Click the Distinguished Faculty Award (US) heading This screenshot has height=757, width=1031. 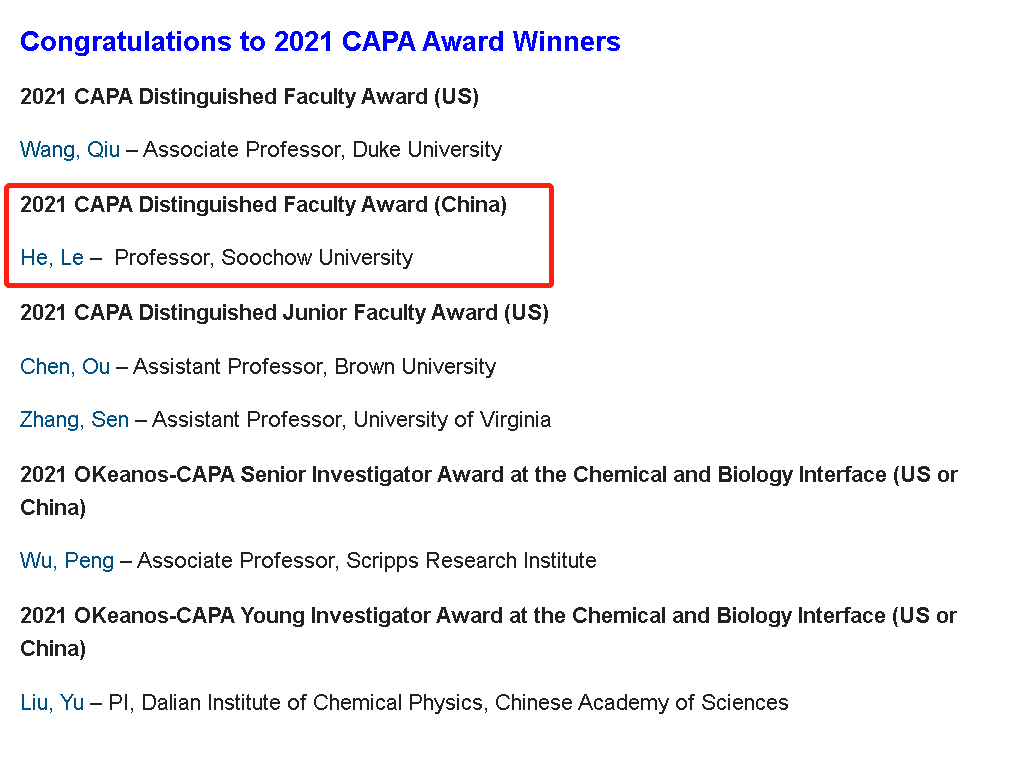pos(249,97)
